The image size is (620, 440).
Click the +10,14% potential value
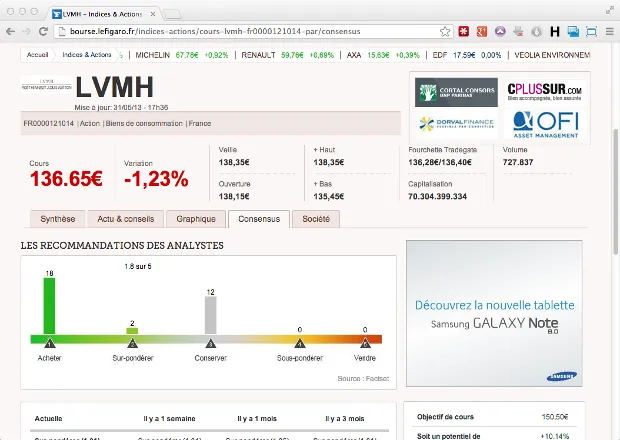555,436
